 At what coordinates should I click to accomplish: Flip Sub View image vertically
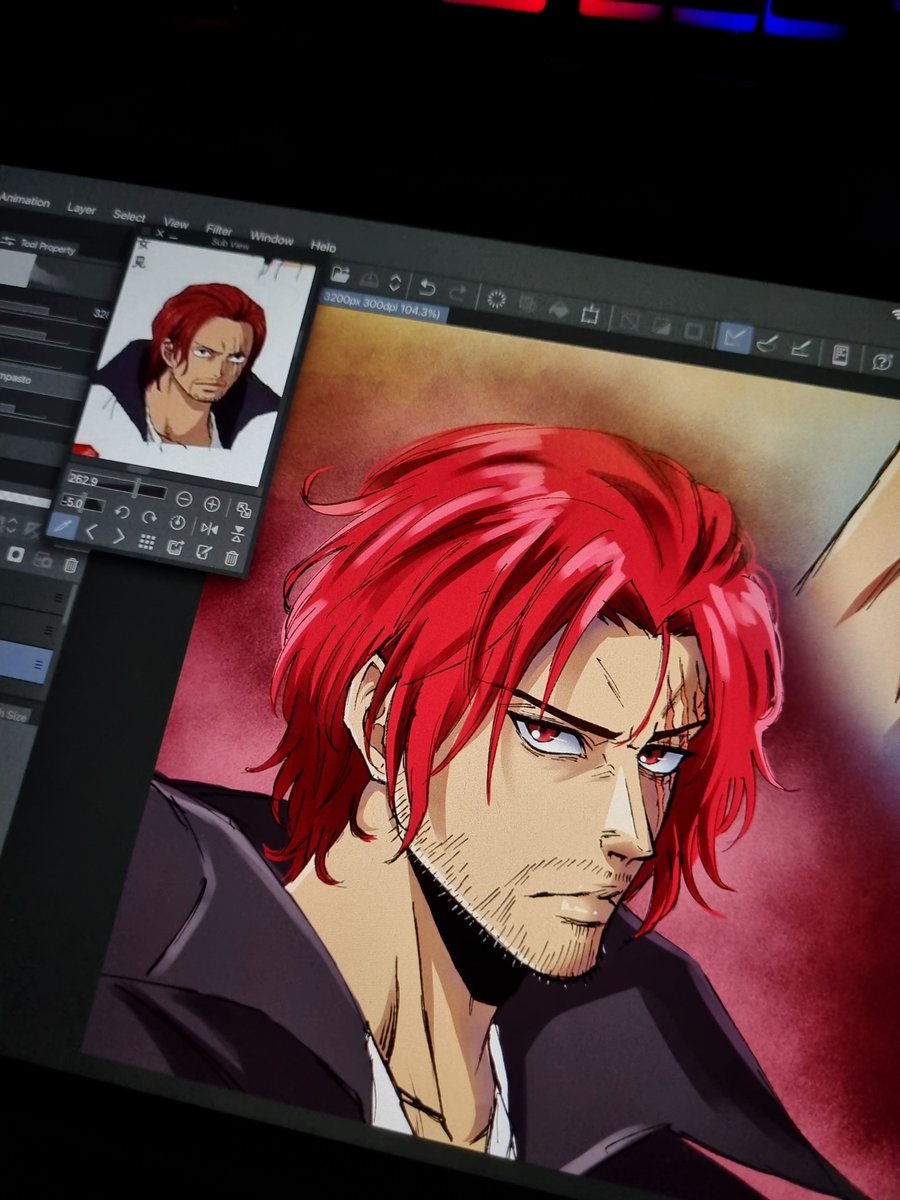coord(239,533)
